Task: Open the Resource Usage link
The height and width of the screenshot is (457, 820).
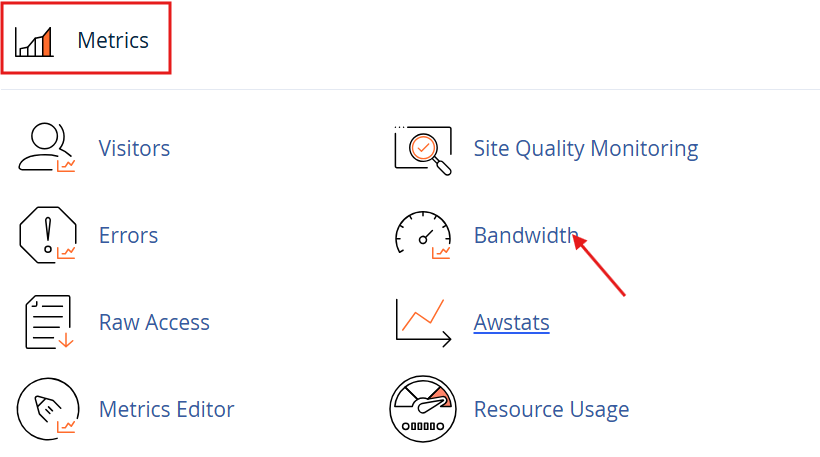Action: pos(551,409)
